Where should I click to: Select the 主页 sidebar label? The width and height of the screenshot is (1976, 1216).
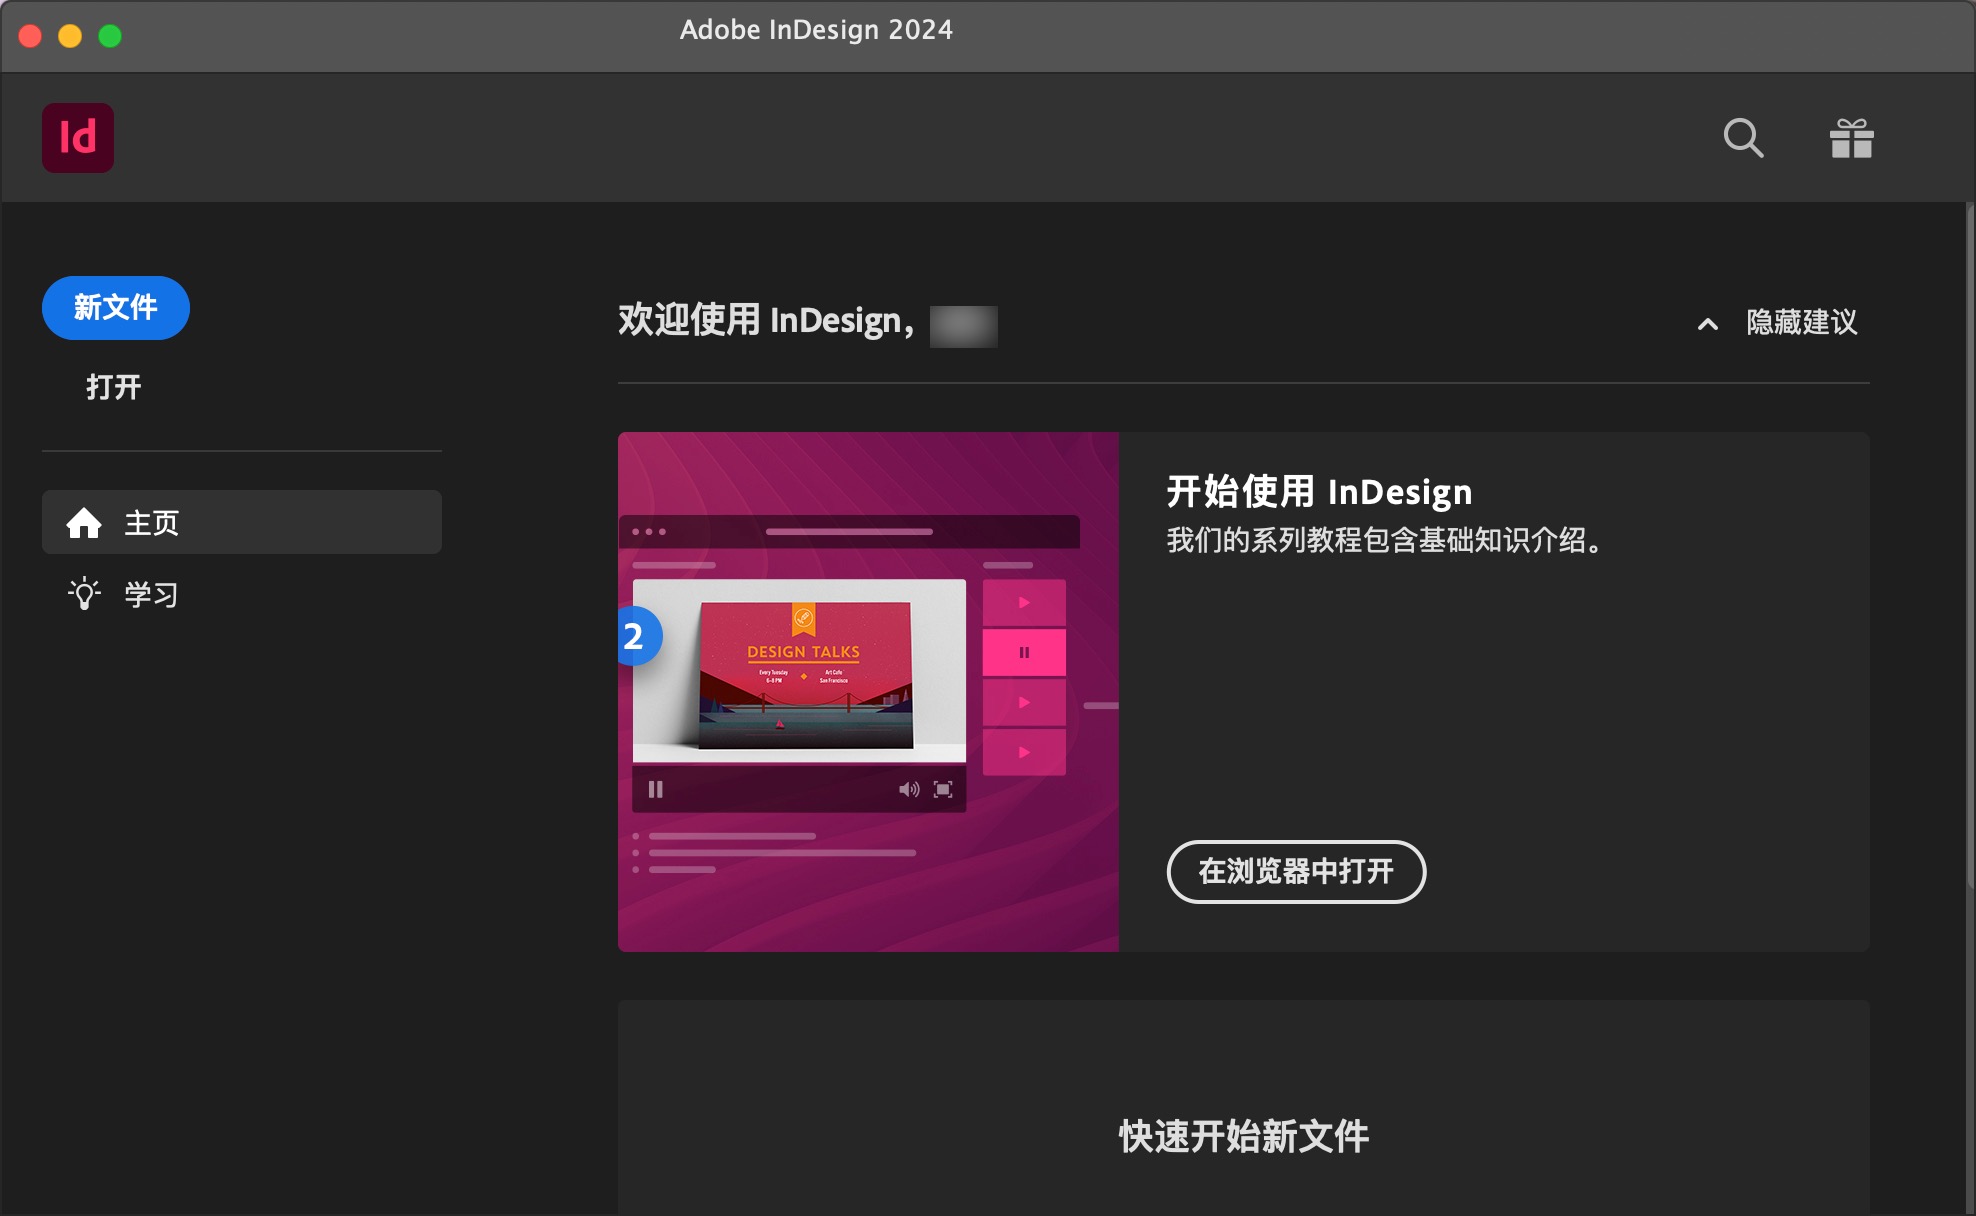click(x=152, y=522)
